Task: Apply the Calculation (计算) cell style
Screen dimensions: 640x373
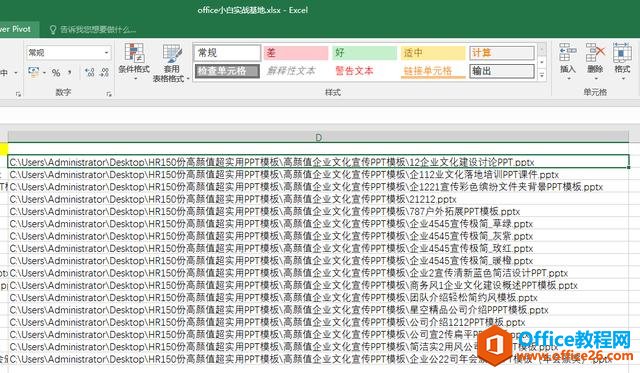Action: coord(502,53)
